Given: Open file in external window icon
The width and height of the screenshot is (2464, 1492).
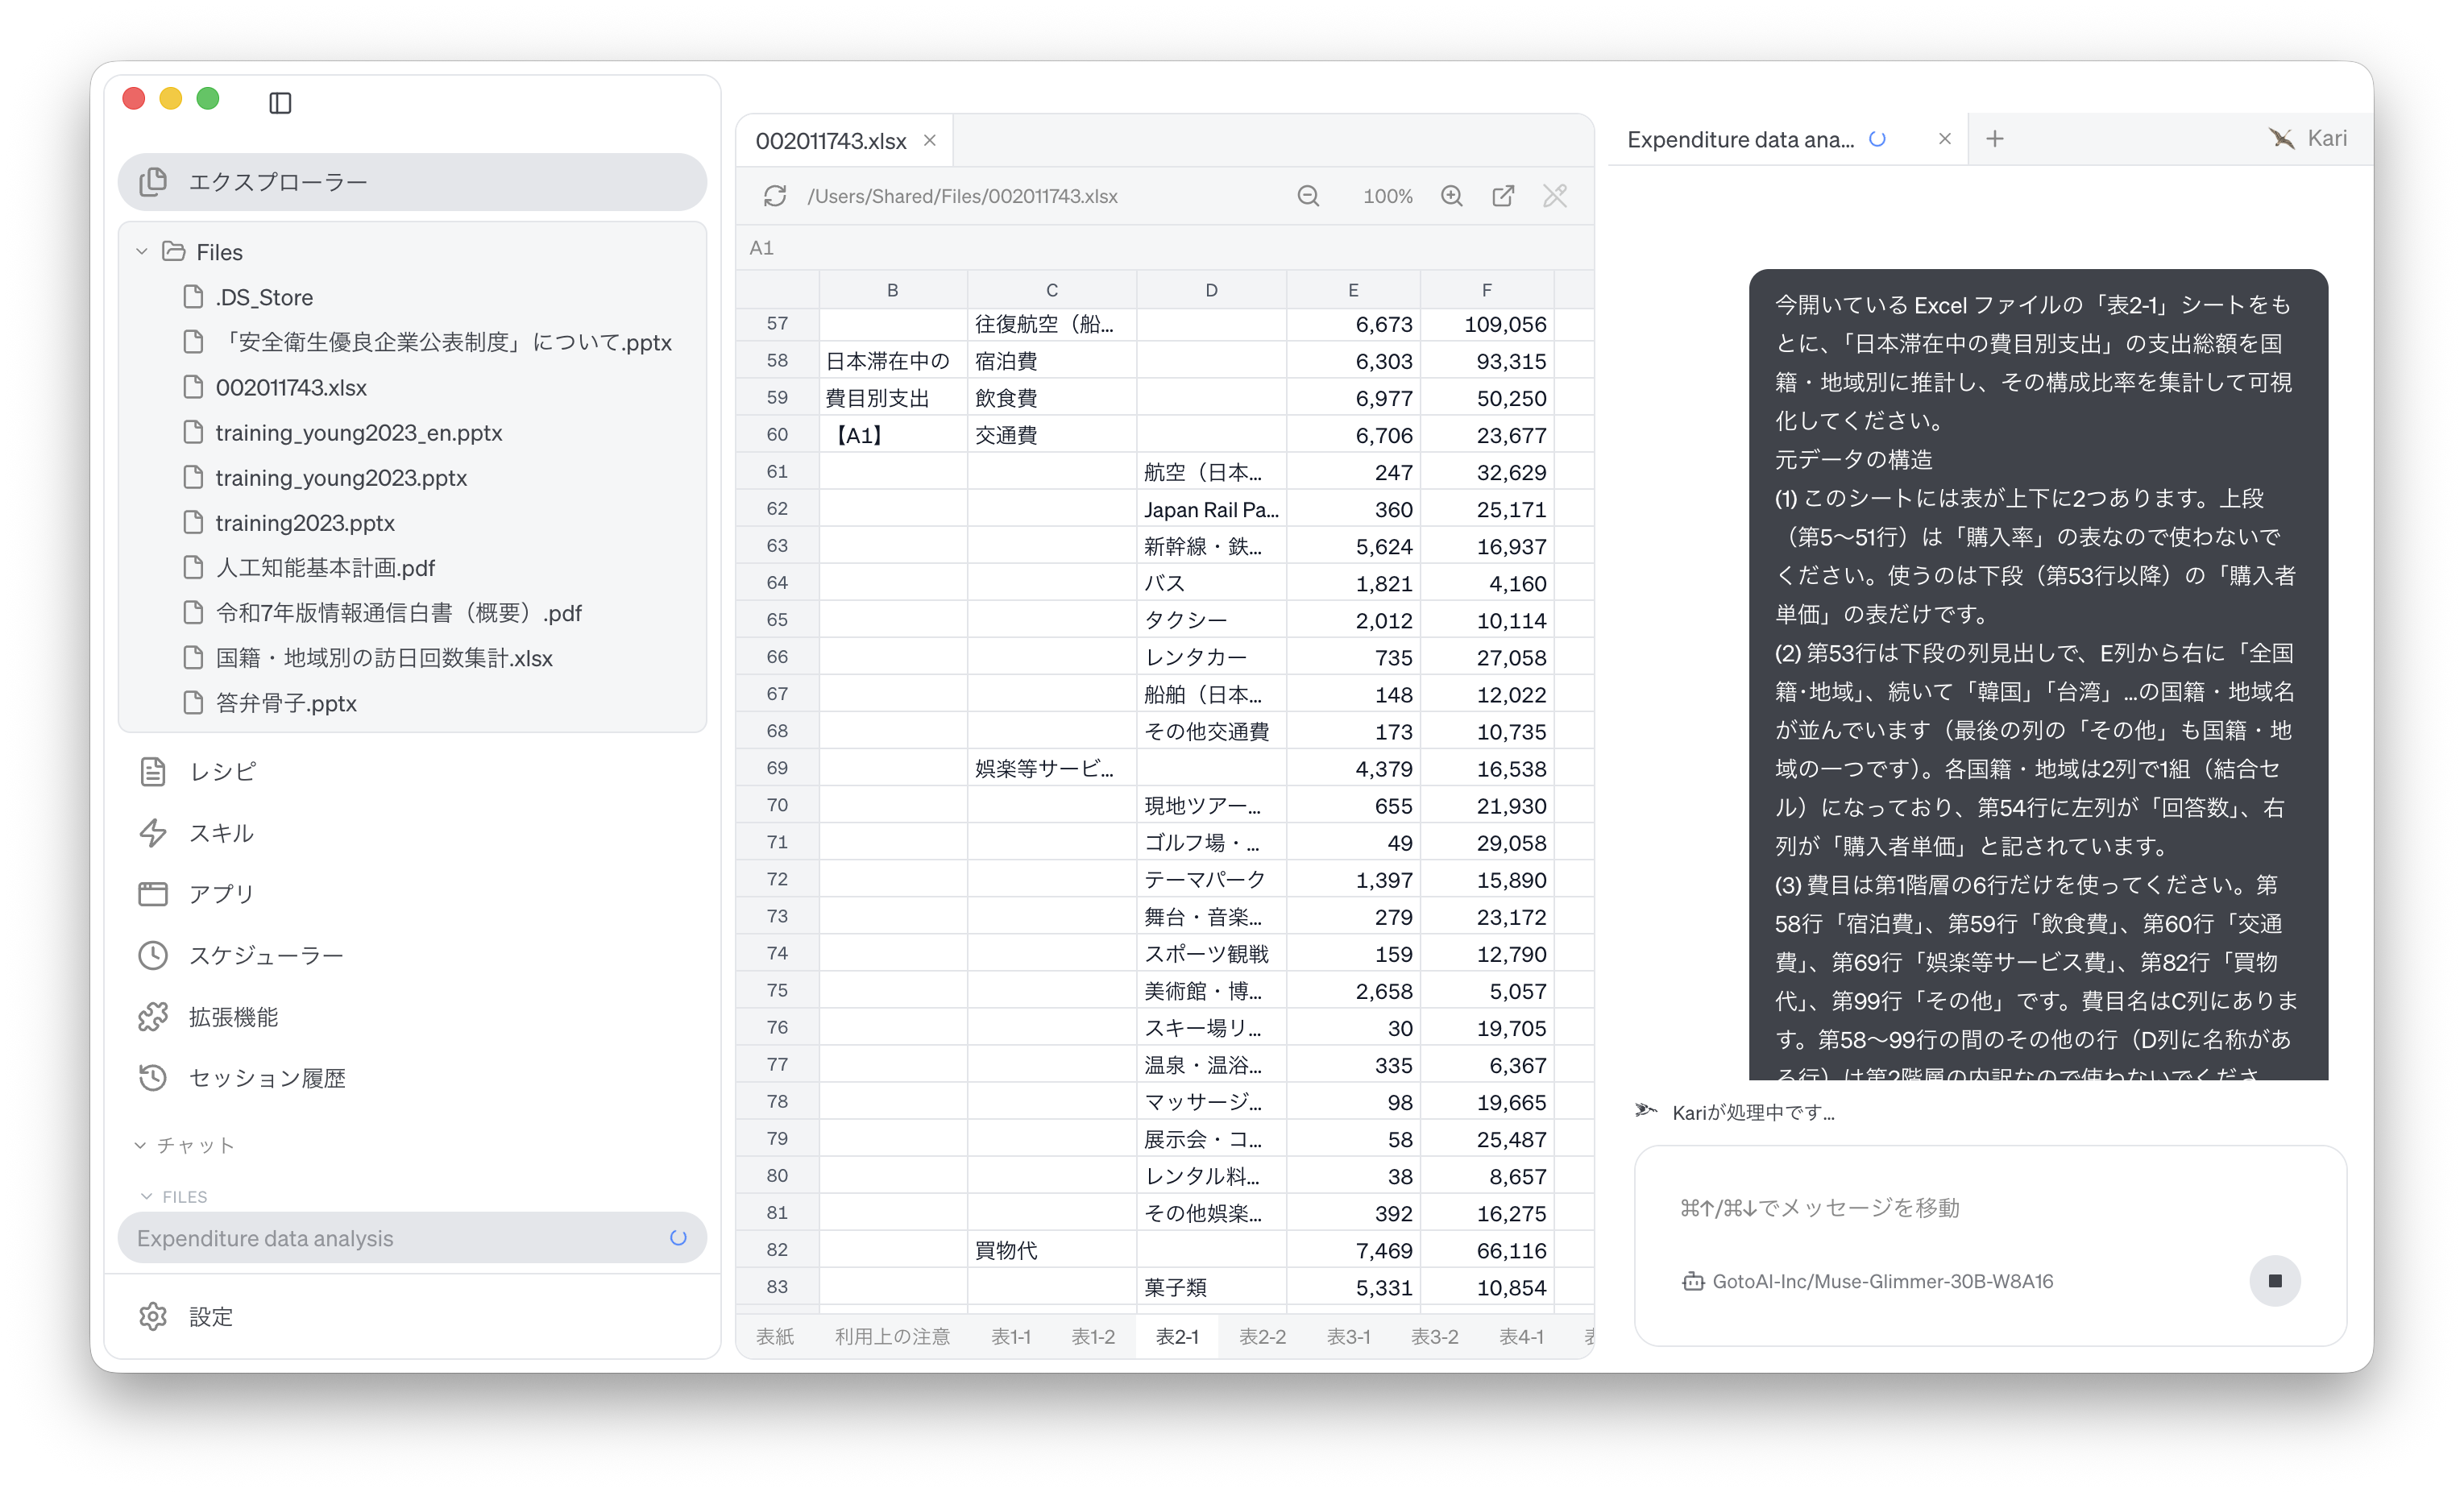Looking at the screenshot, I should point(1503,196).
